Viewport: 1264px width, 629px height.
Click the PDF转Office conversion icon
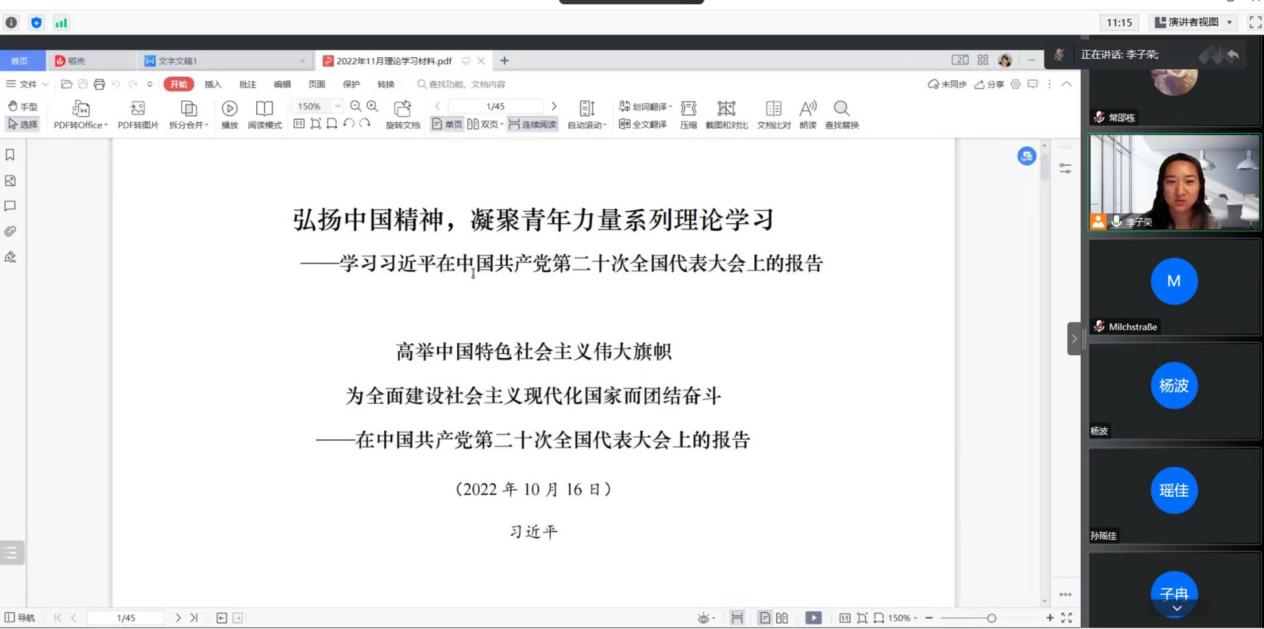82,108
